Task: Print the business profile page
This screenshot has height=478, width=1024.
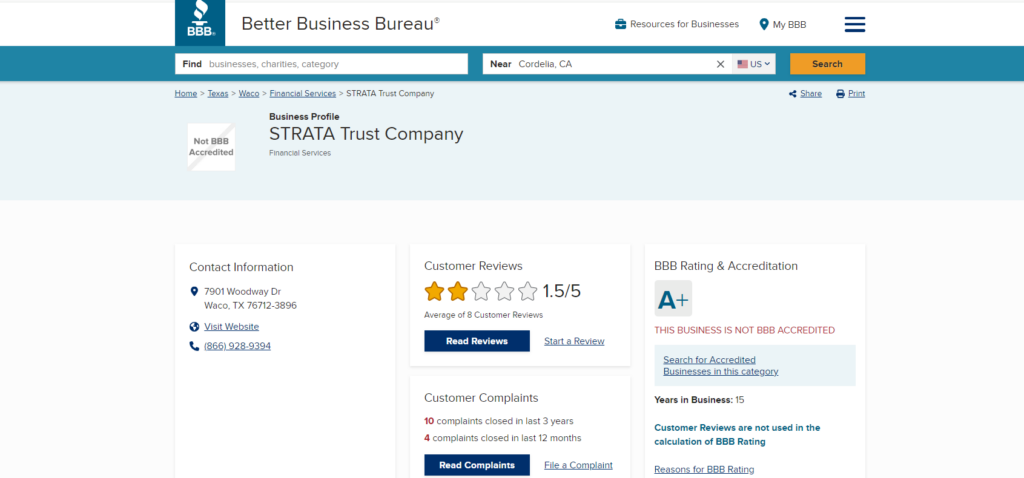Action: coord(850,94)
